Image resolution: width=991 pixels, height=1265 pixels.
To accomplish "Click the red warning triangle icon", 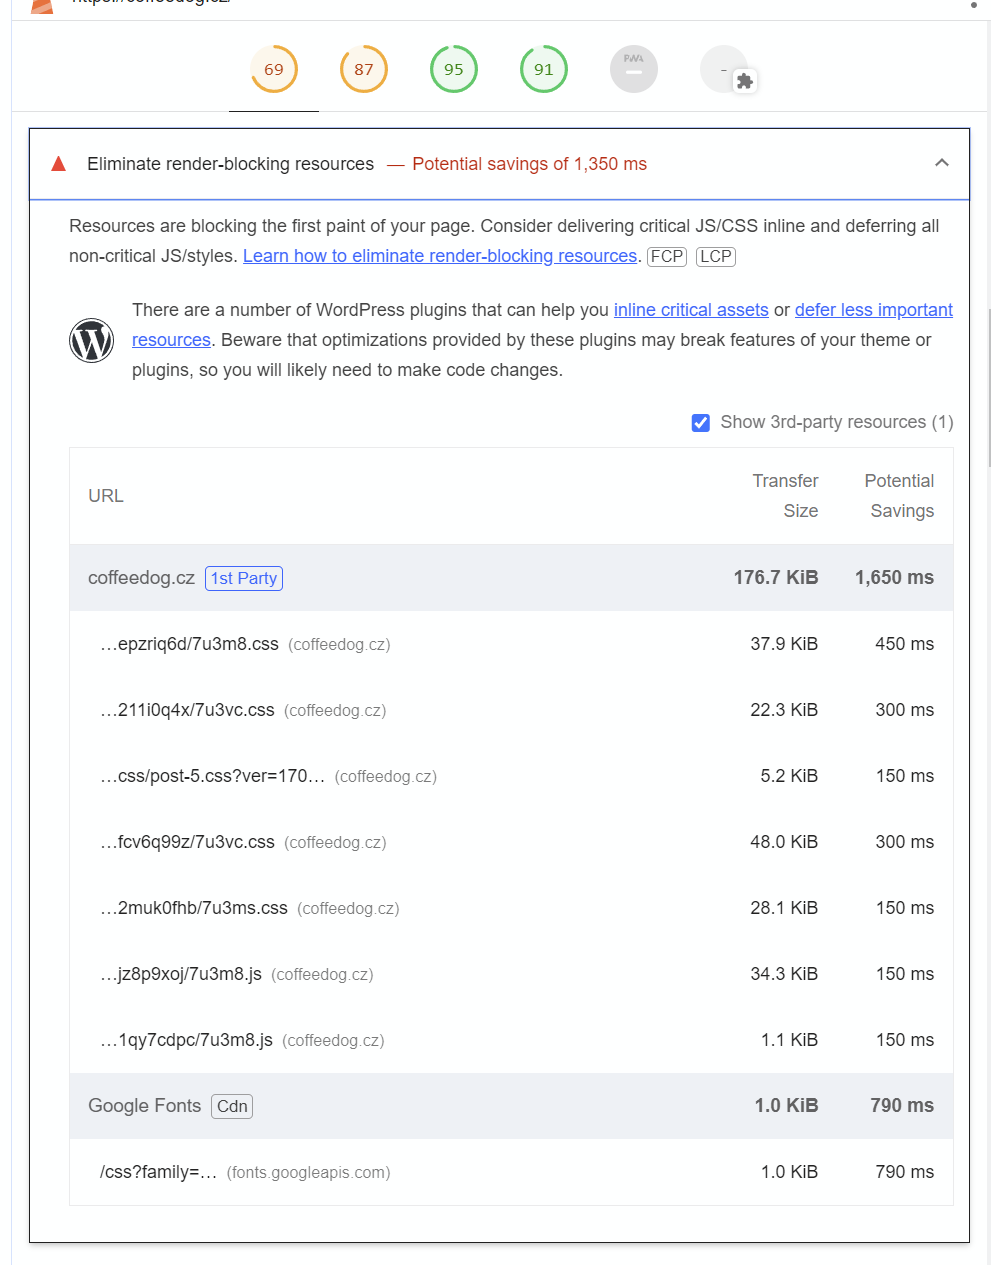I will (x=59, y=163).
